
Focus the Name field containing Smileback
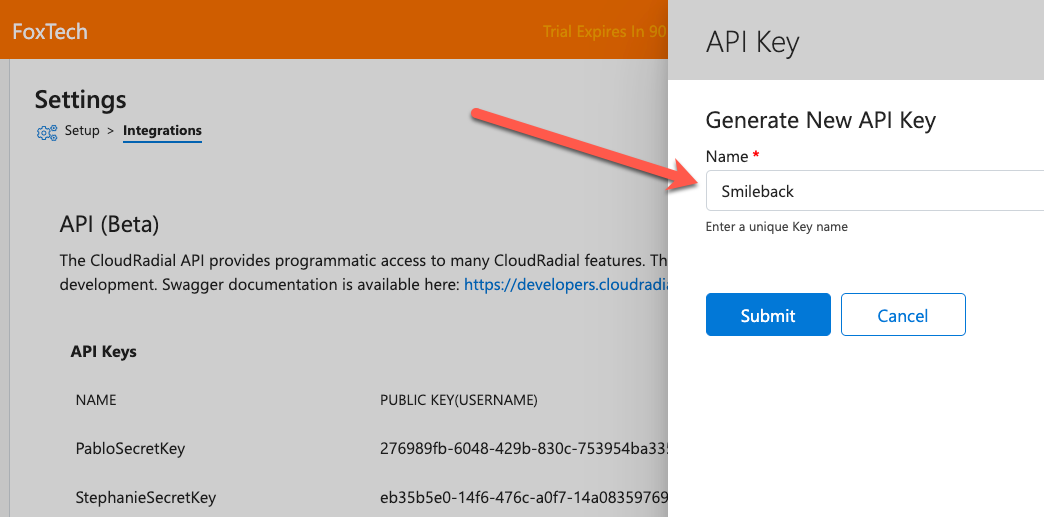coord(874,191)
